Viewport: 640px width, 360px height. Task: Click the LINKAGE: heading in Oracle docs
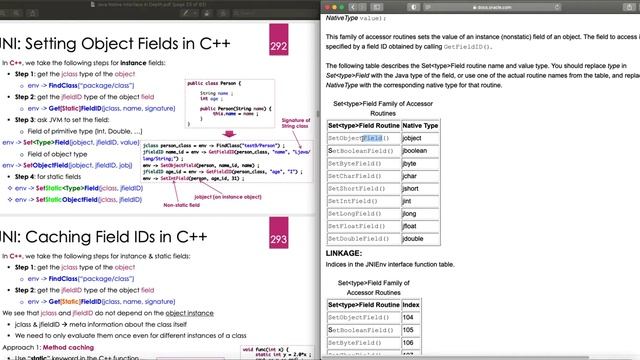(344, 253)
